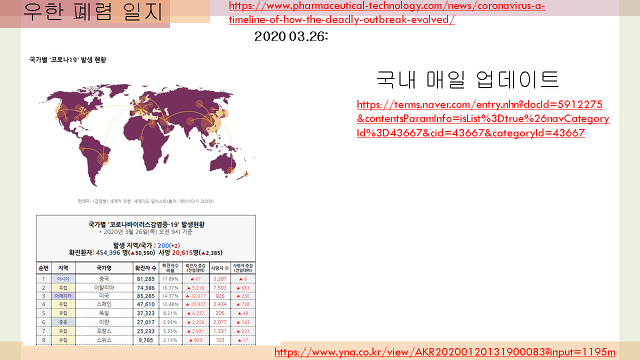The height and width of the screenshot is (360, 640).
Task: Click the country name '스위스' in row 8
Action: pyautogui.click(x=104, y=340)
